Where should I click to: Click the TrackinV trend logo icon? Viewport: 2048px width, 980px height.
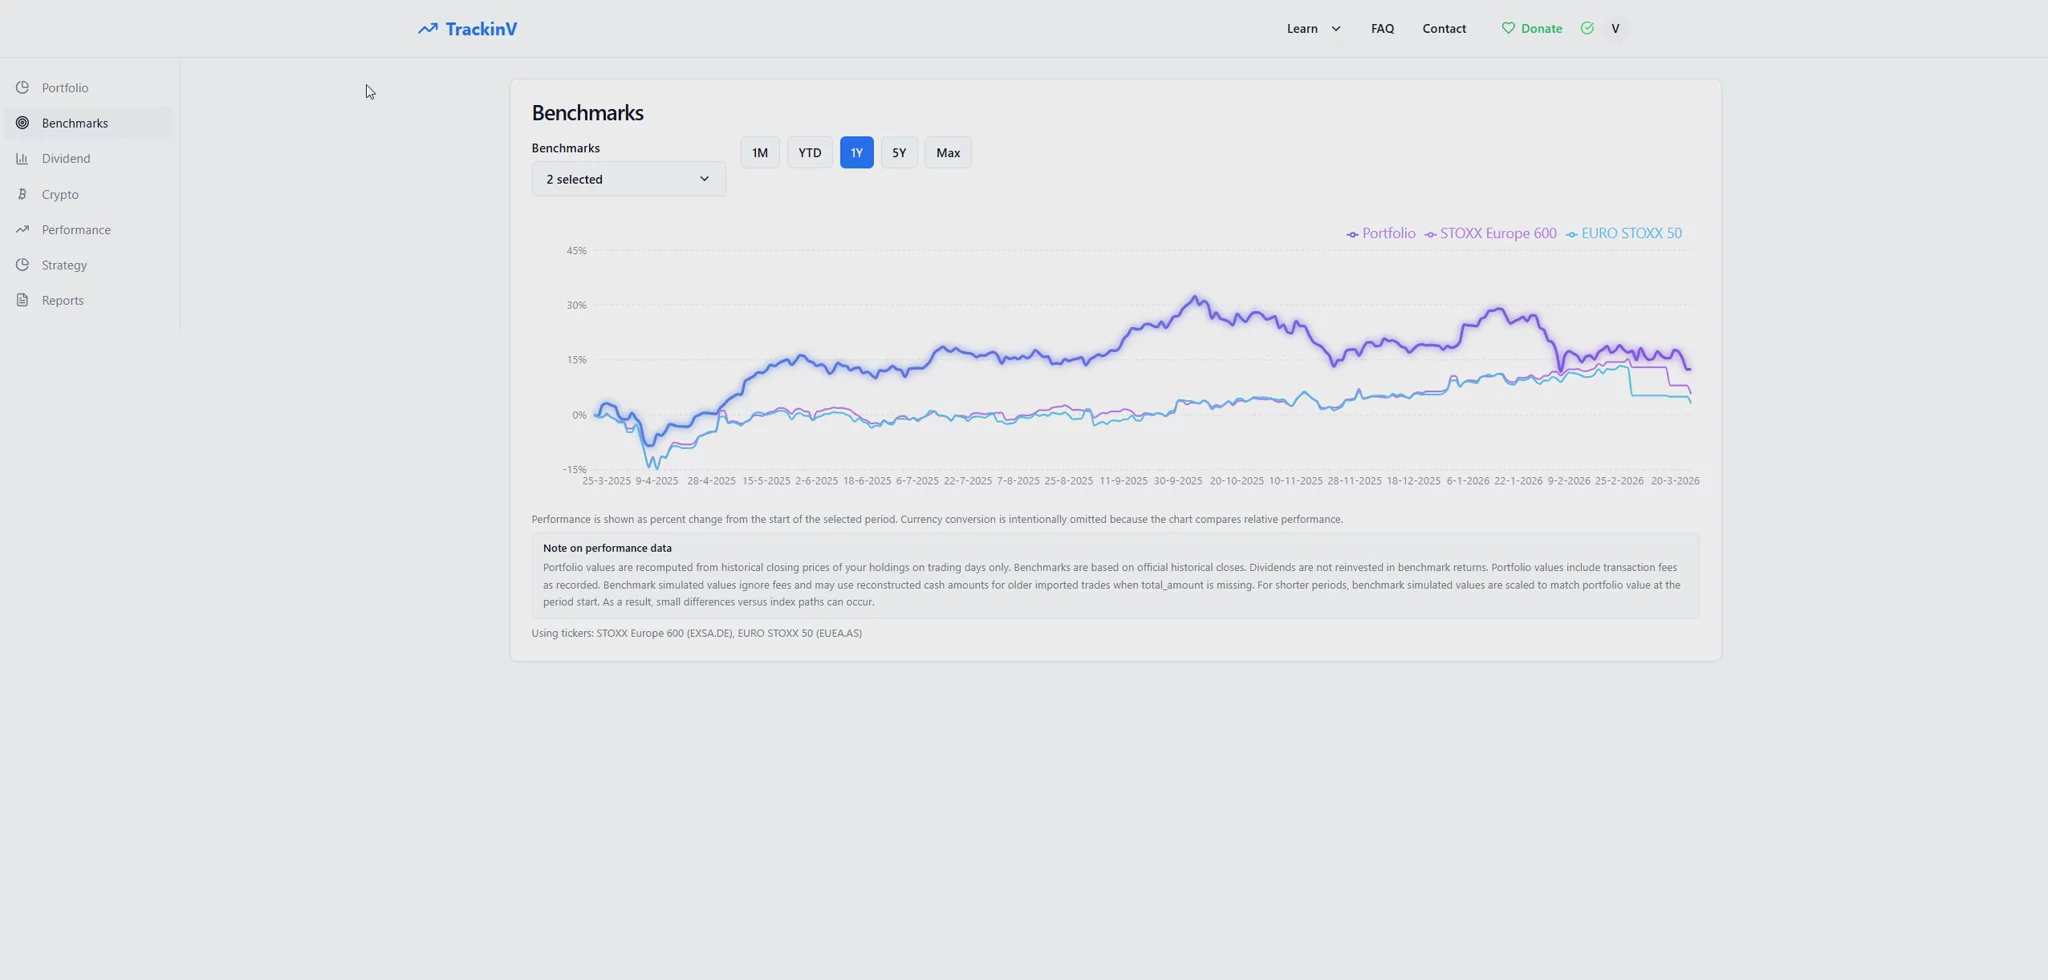428,29
